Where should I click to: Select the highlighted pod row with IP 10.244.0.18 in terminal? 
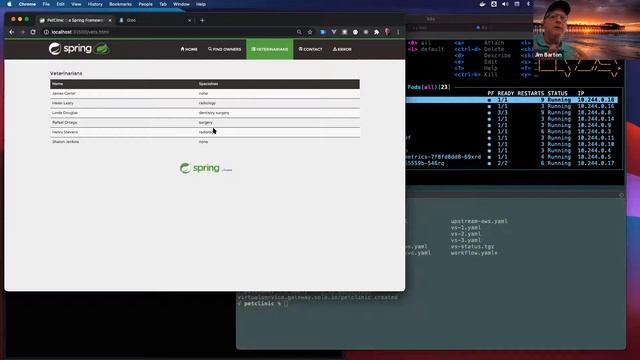(512, 100)
